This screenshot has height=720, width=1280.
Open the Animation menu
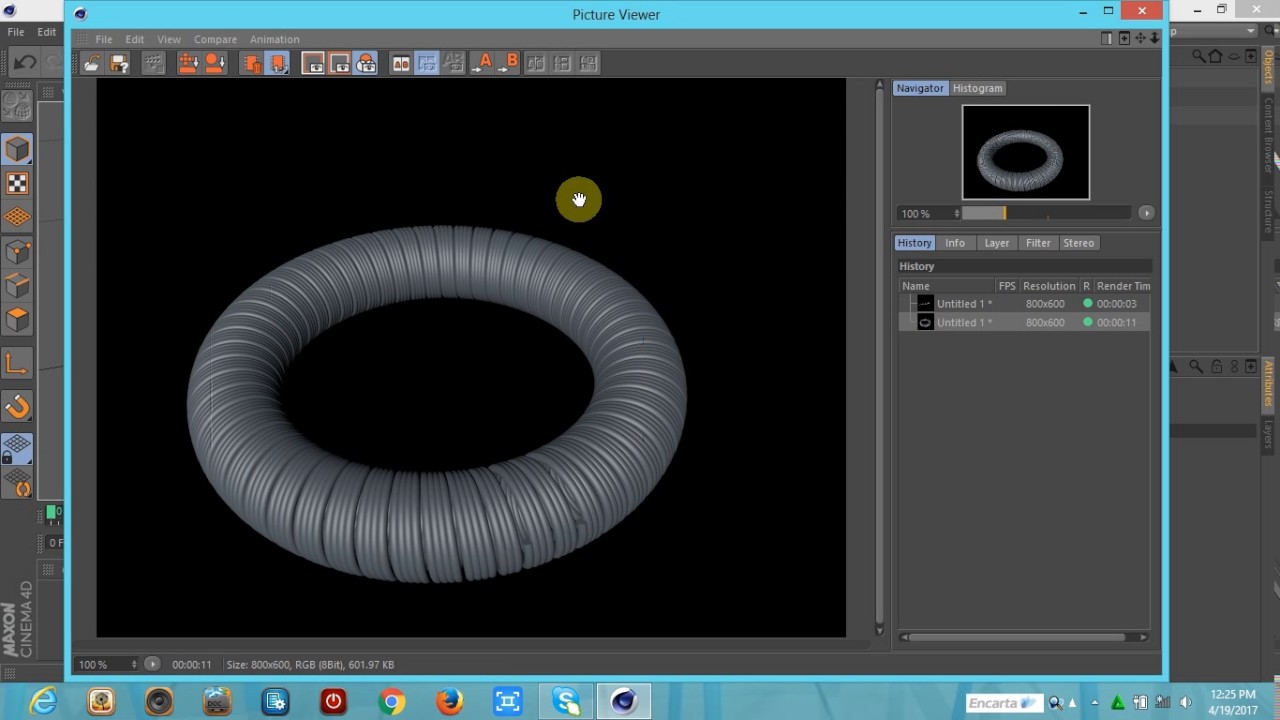point(274,39)
